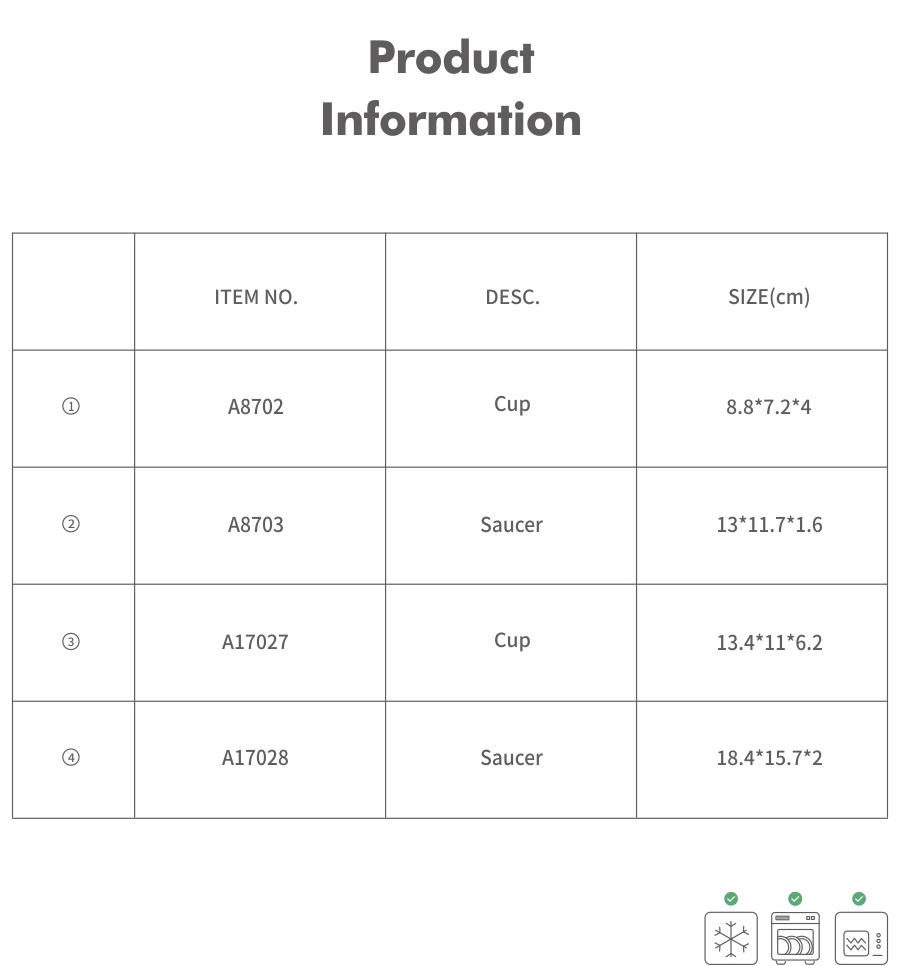This screenshot has height=966, width=900.
Task: Click item number A8702
Action: tap(256, 407)
